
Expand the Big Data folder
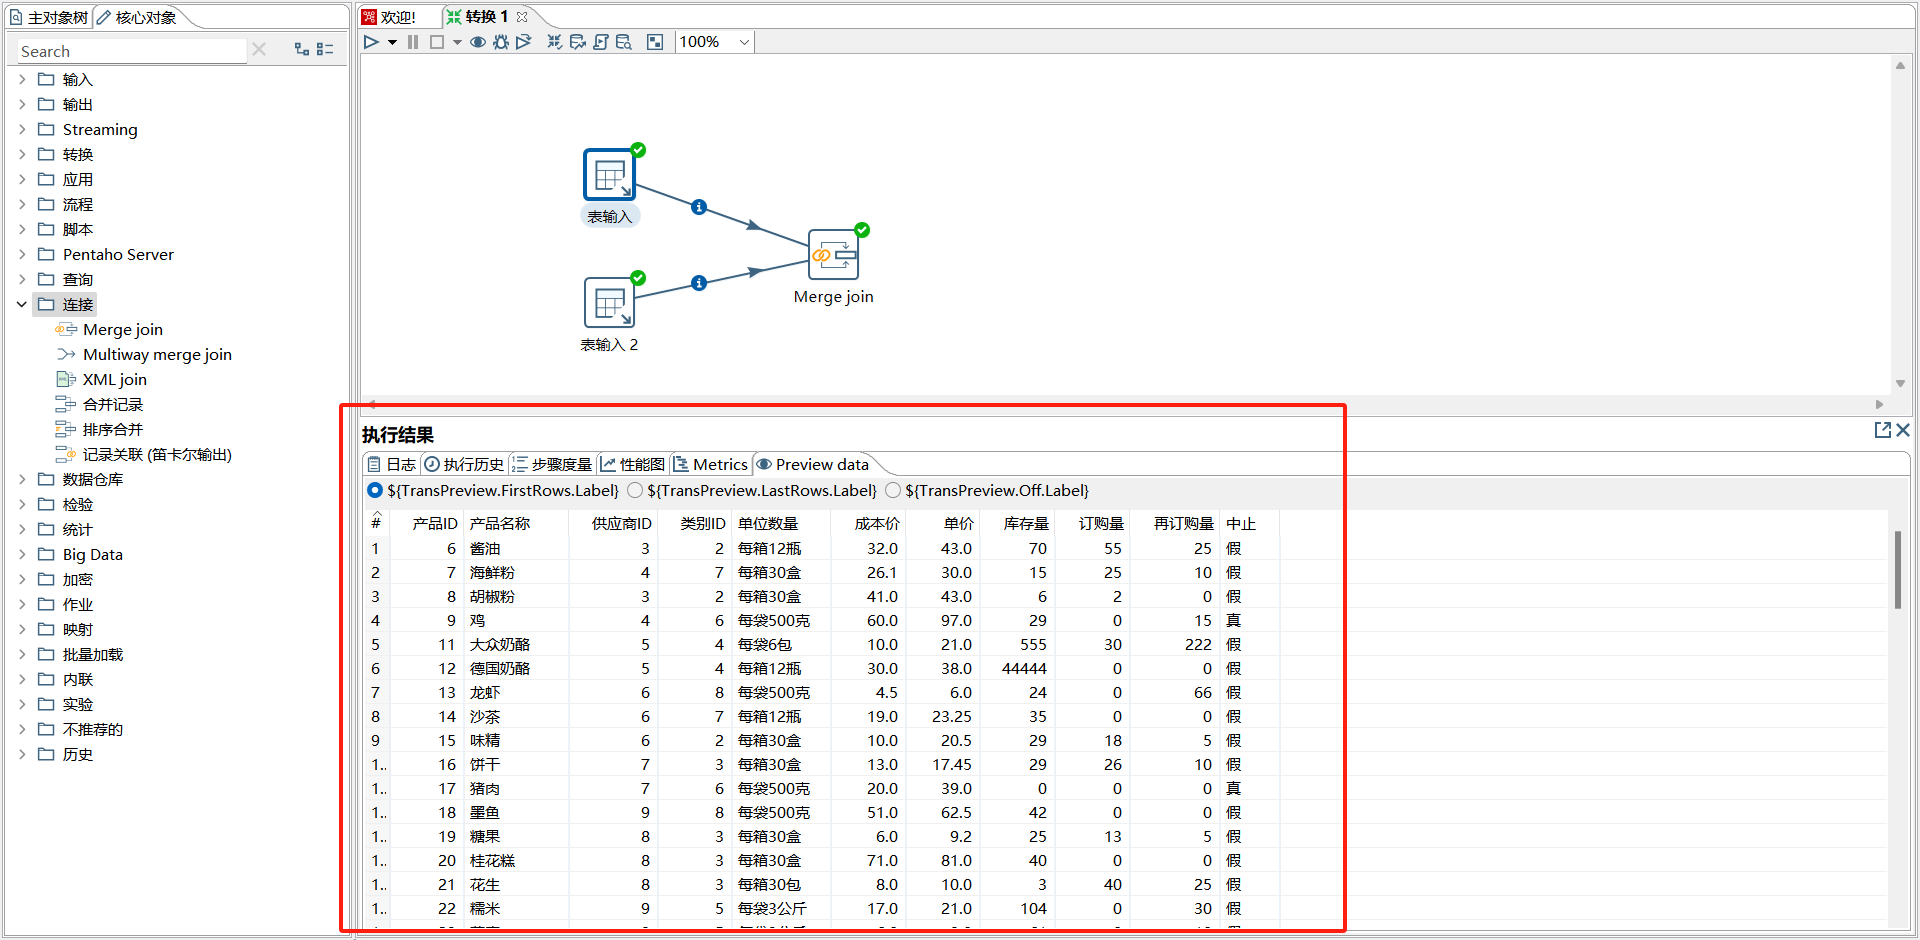[22, 554]
